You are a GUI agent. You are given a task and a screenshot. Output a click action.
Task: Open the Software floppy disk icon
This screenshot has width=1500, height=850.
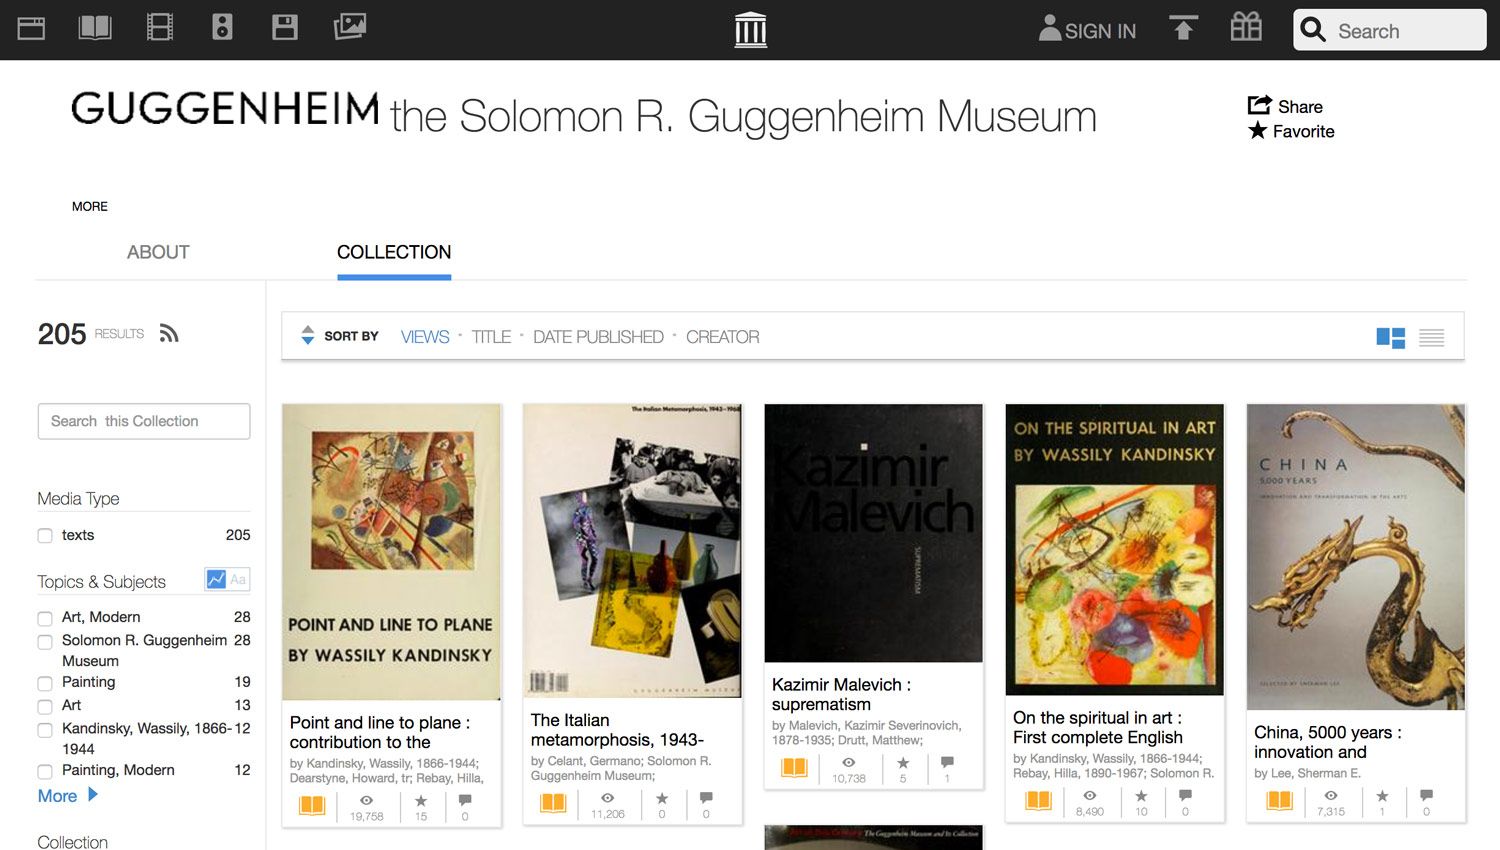click(285, 27)
